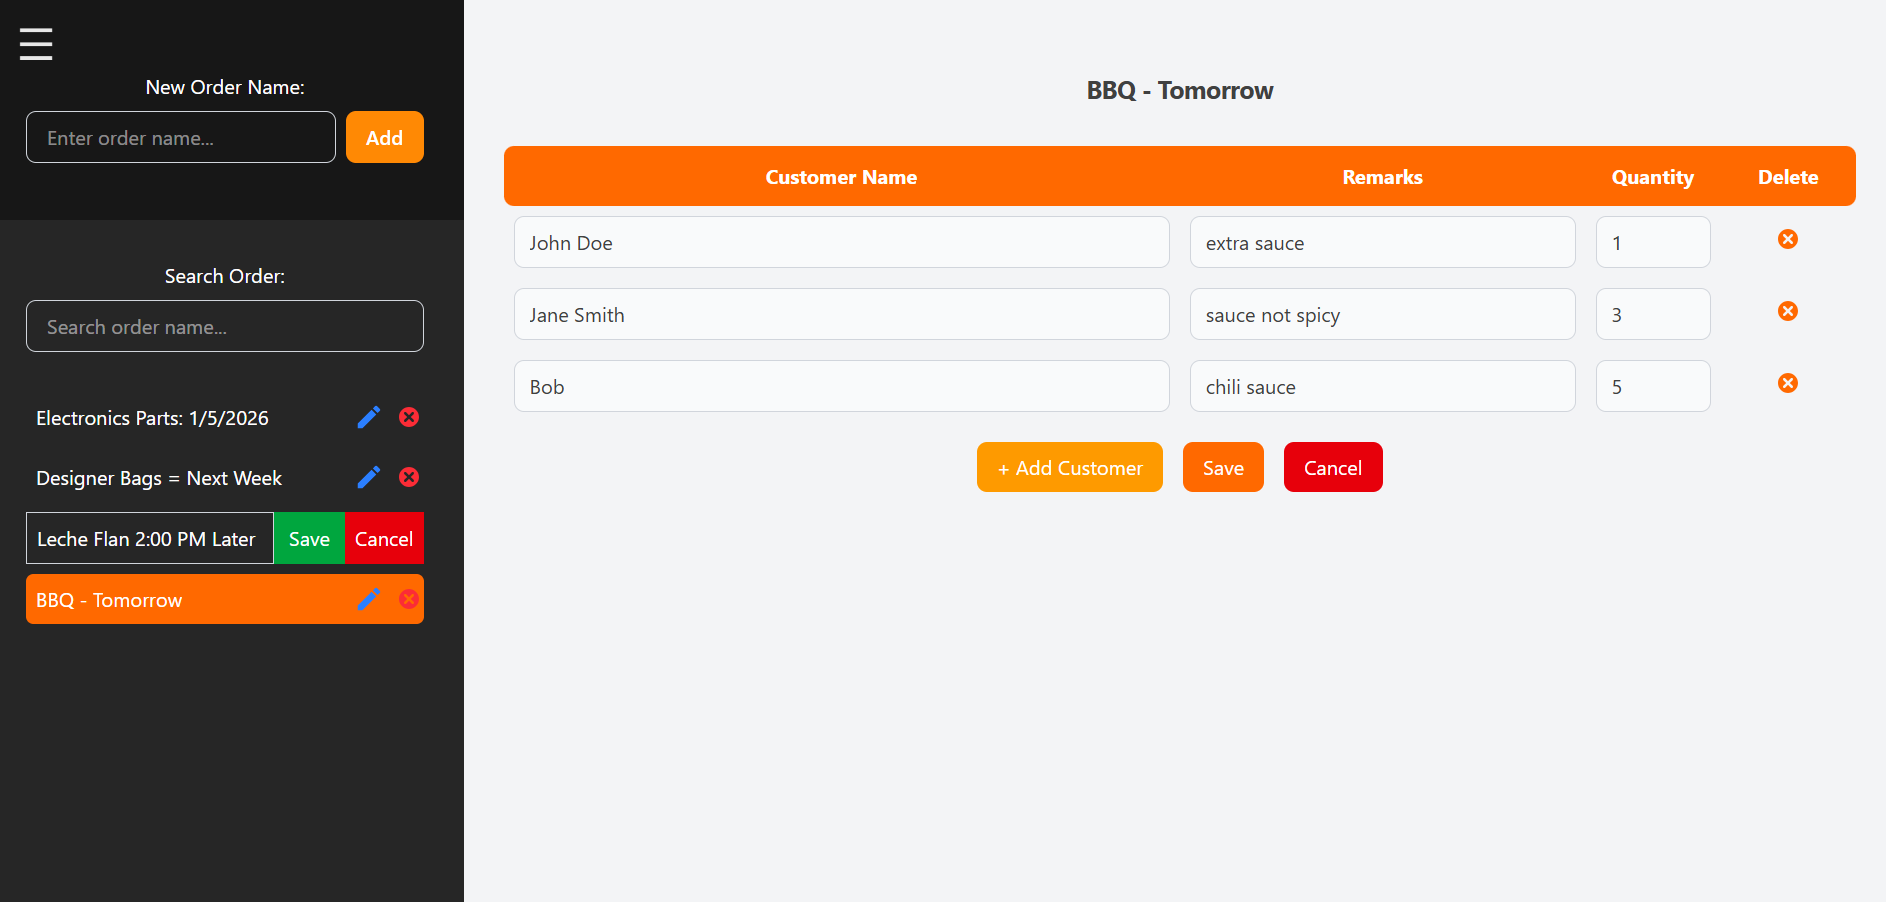
Task: Open the hamburger menu icon
Action: click(36, 44)
